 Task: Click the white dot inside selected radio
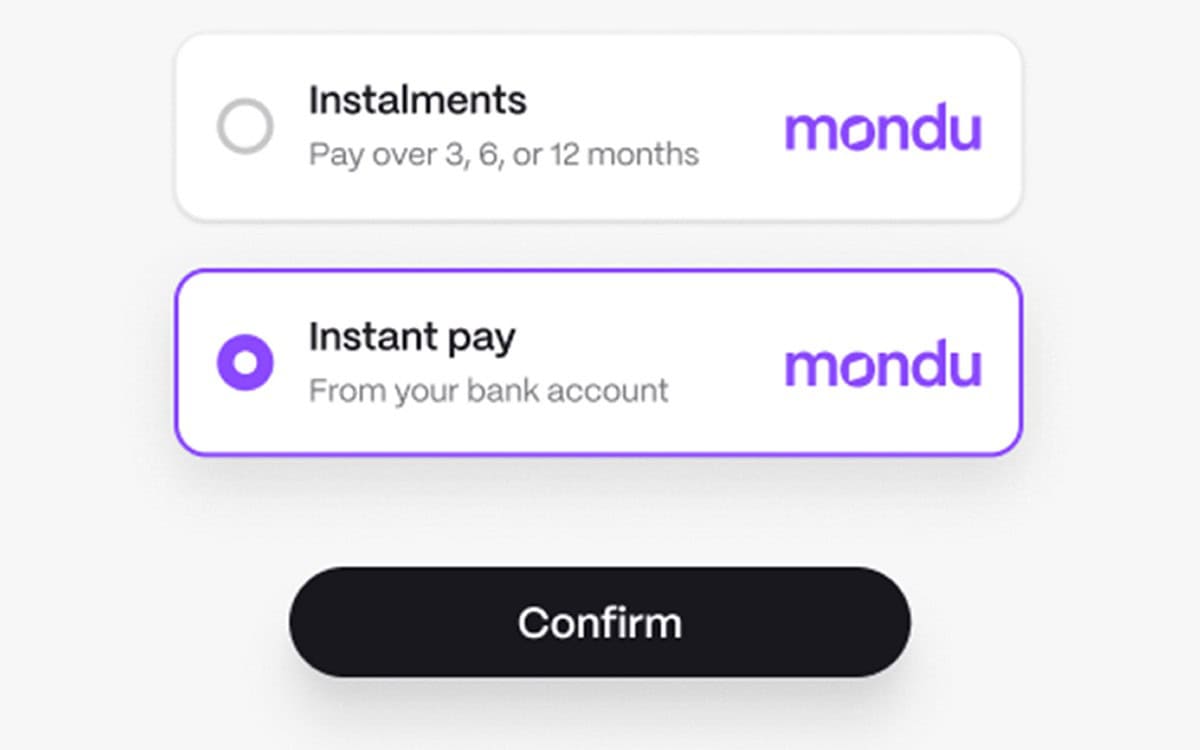point(245,362)
